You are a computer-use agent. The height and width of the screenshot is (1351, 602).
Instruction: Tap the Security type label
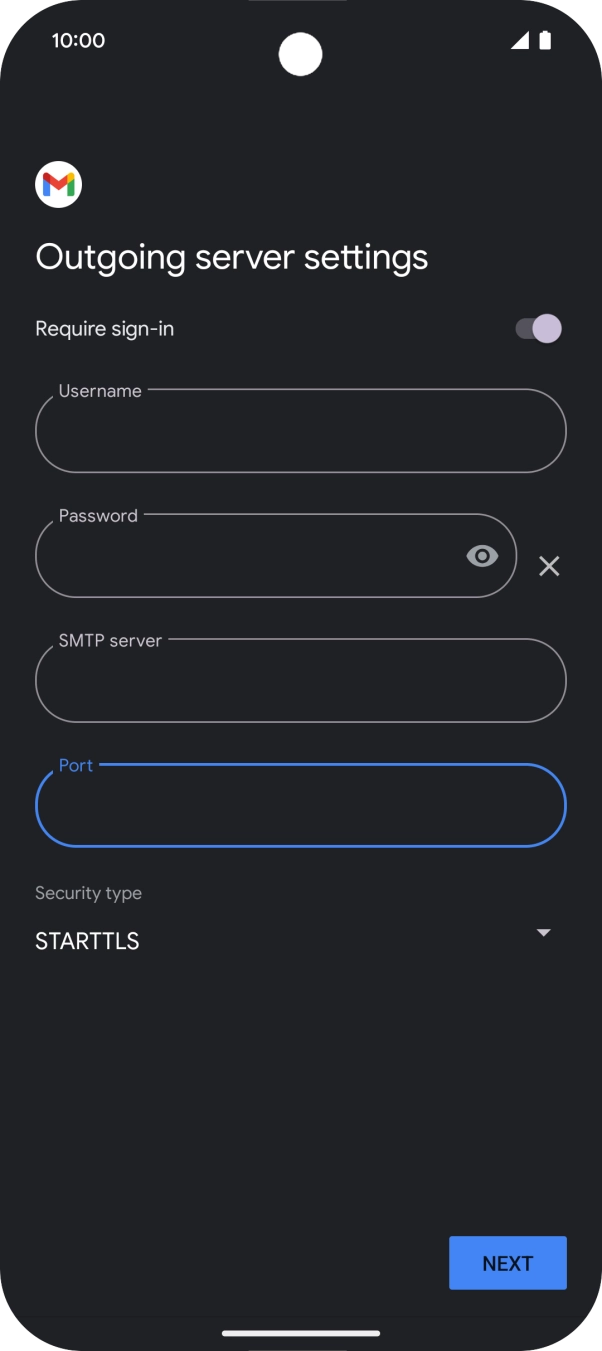[88, 893]
